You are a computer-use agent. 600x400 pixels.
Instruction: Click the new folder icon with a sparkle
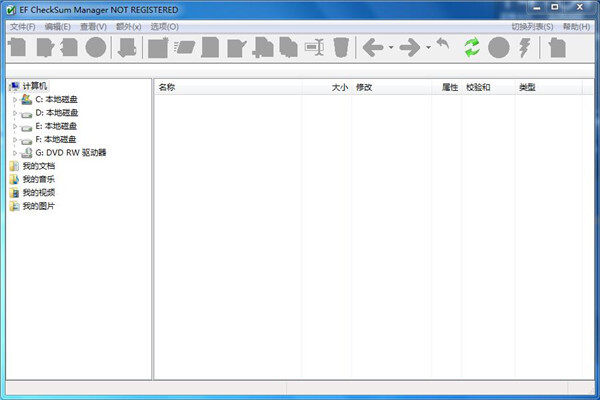pyautogui.click(x=158, y=47)
